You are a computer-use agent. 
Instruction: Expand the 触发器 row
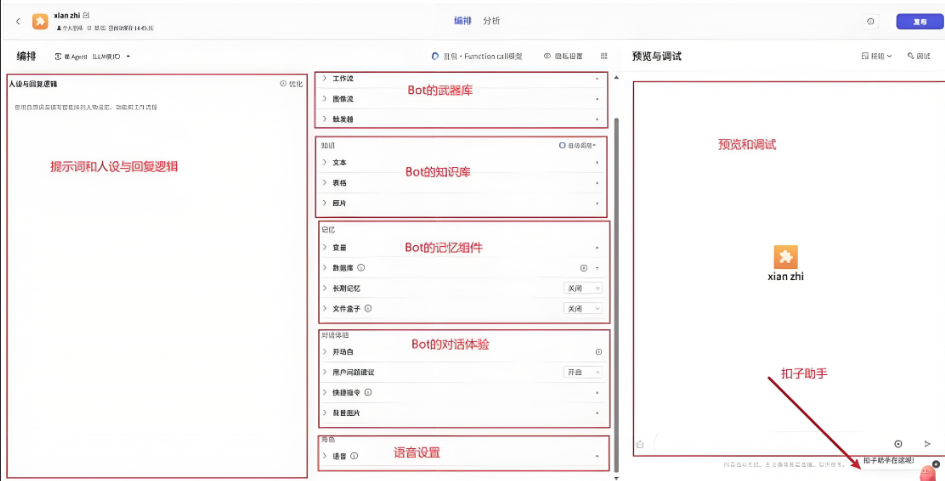(324, 119)
